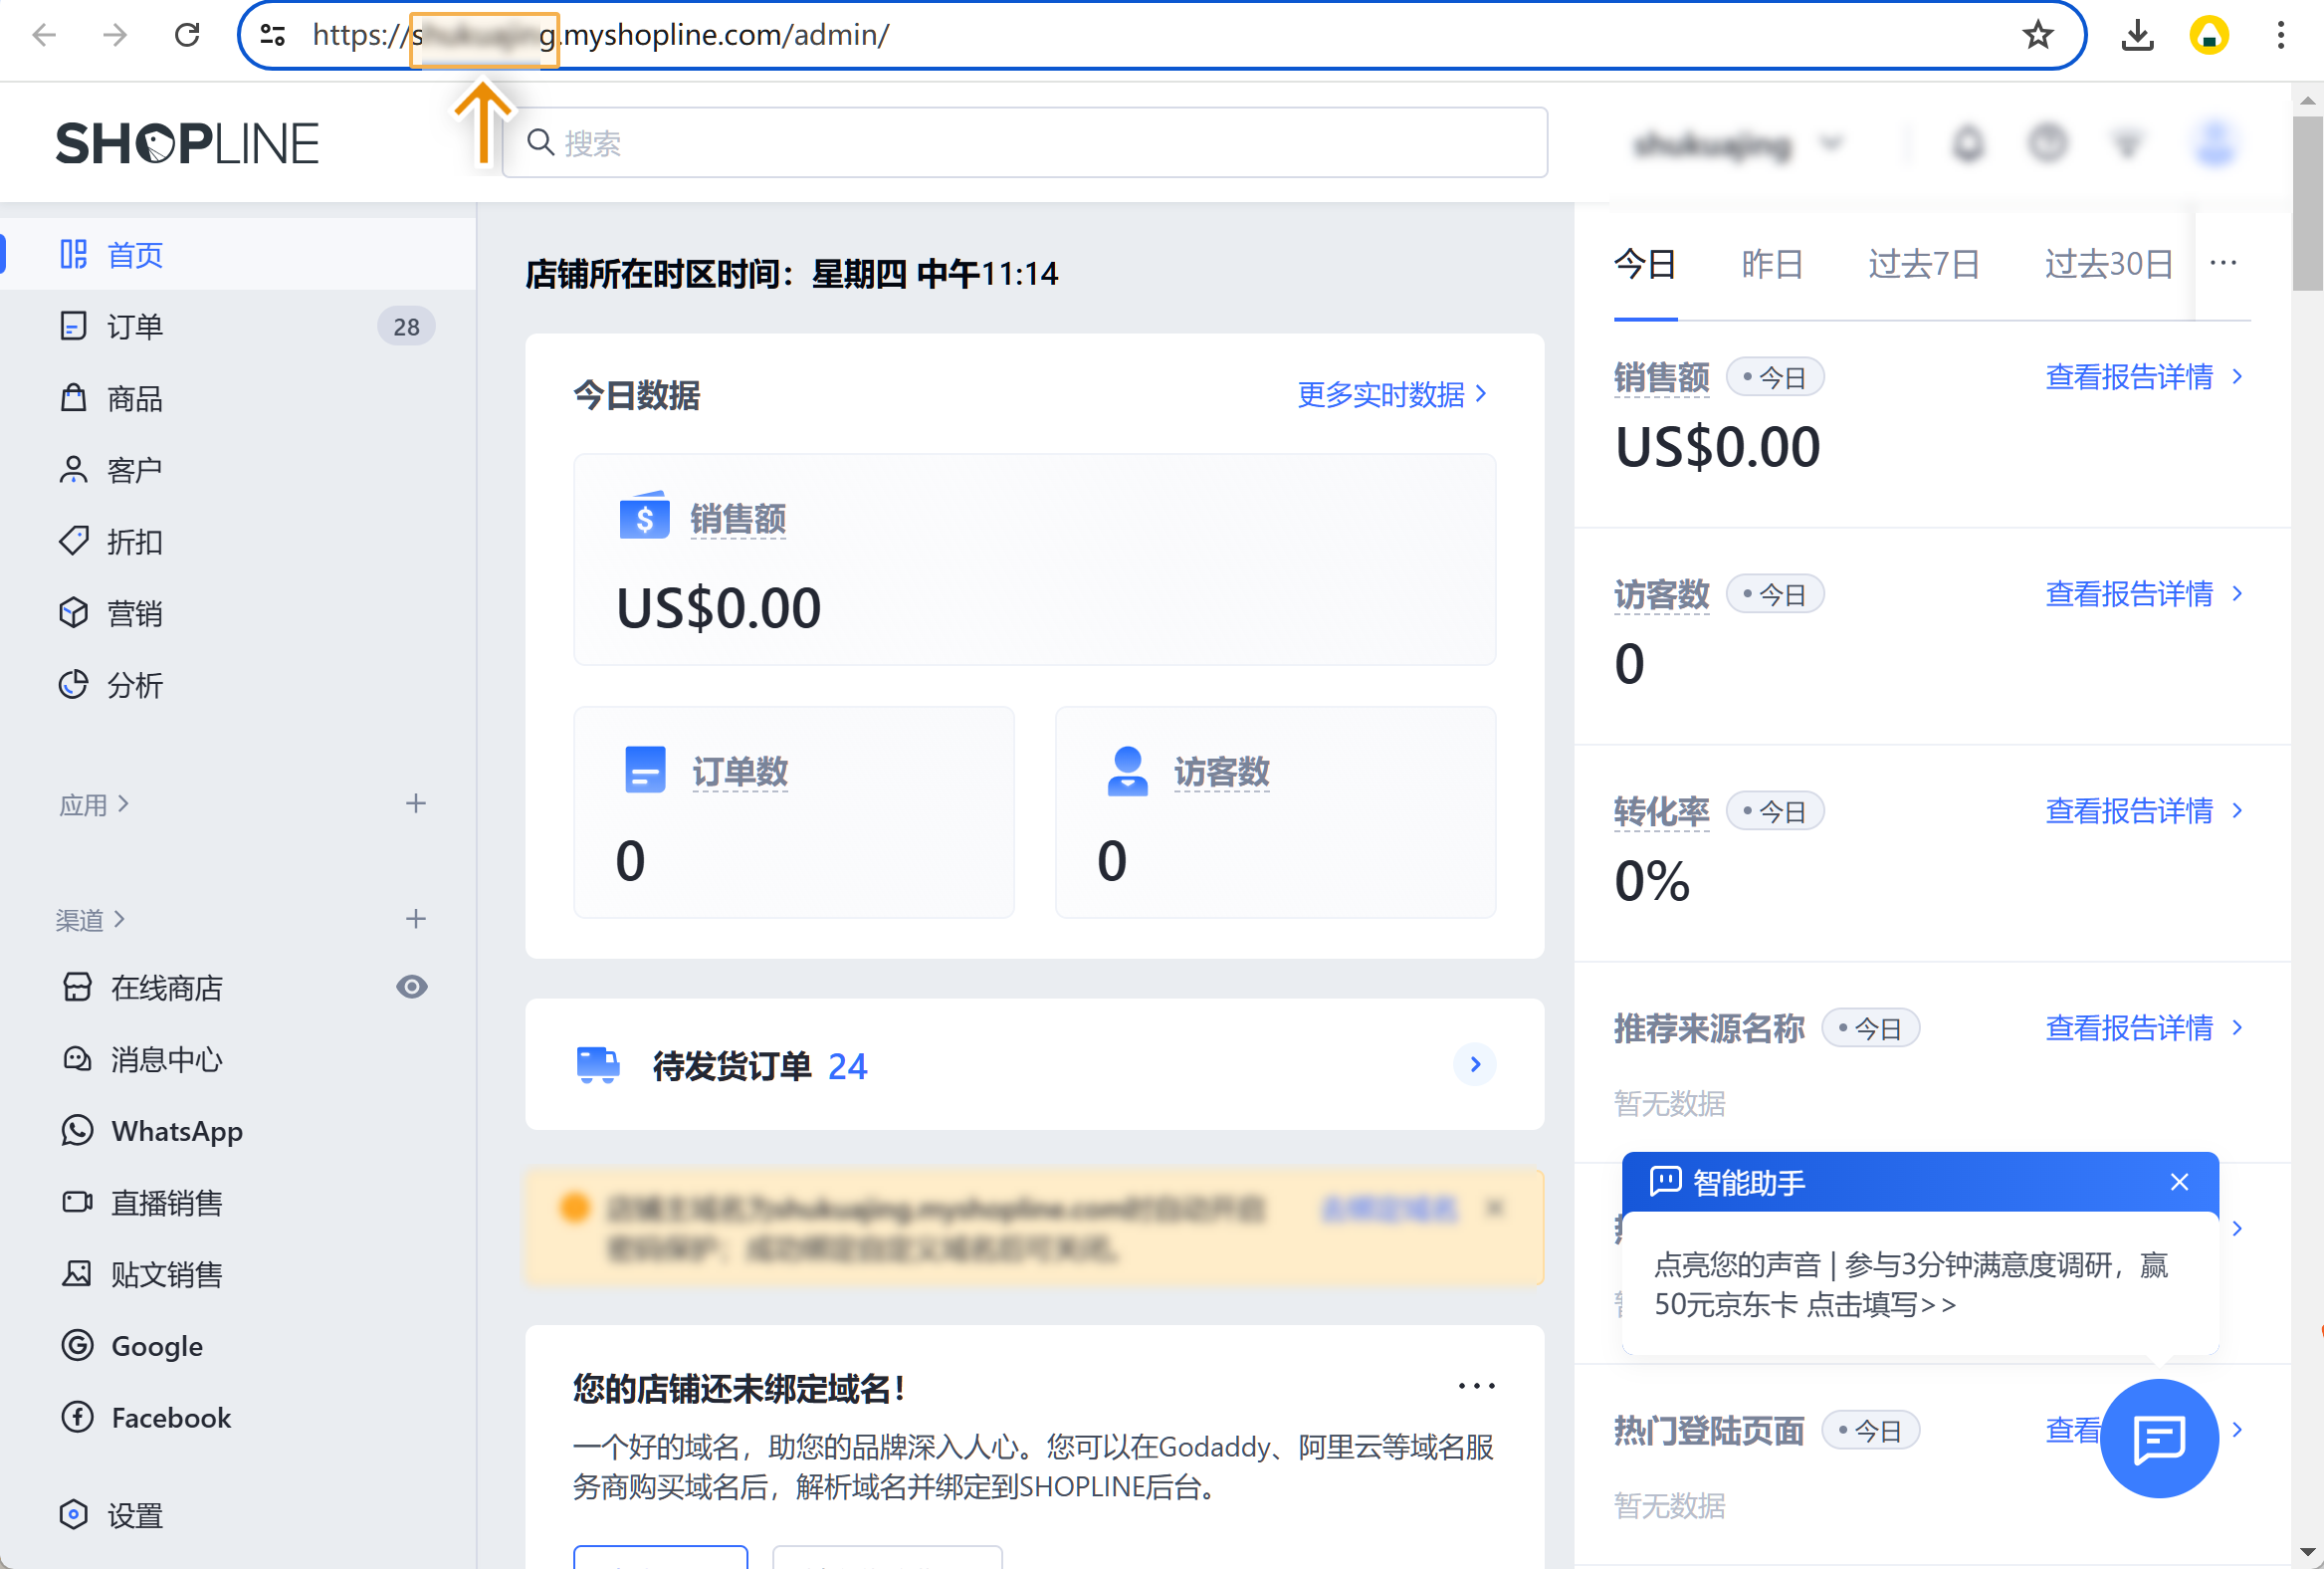
Task: Add a new app with plus button
Action: (x=415, y=803)
